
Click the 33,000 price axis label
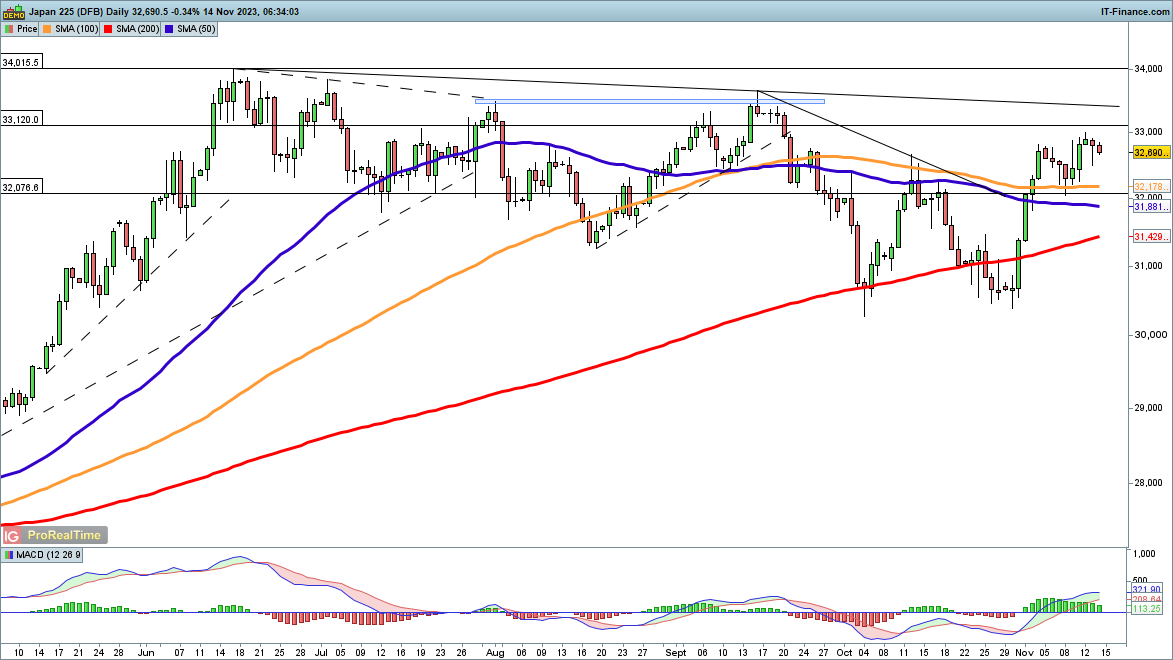point(1148,132)
